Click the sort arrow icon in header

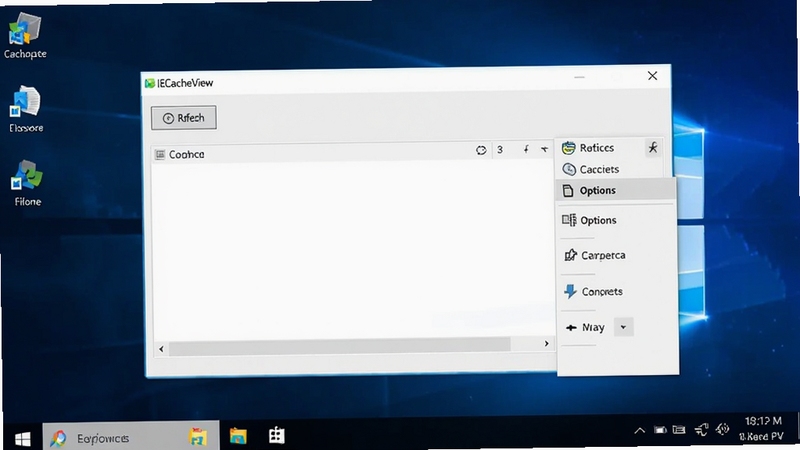[x=526, y=149]
